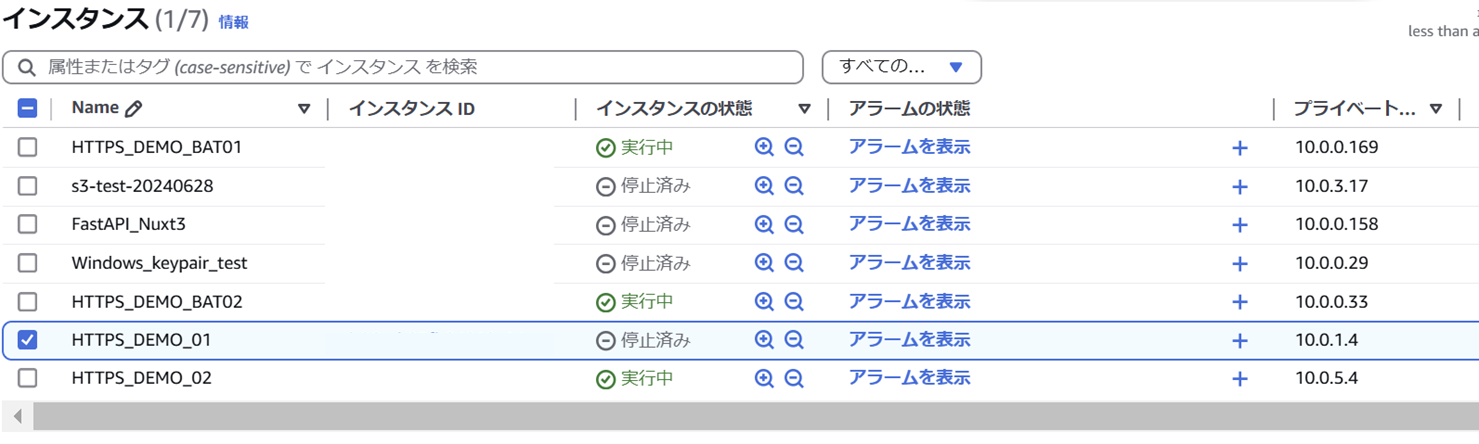Add alarm plus icon for HTTPS_DEMO_BAT01

pos(1239,148)
